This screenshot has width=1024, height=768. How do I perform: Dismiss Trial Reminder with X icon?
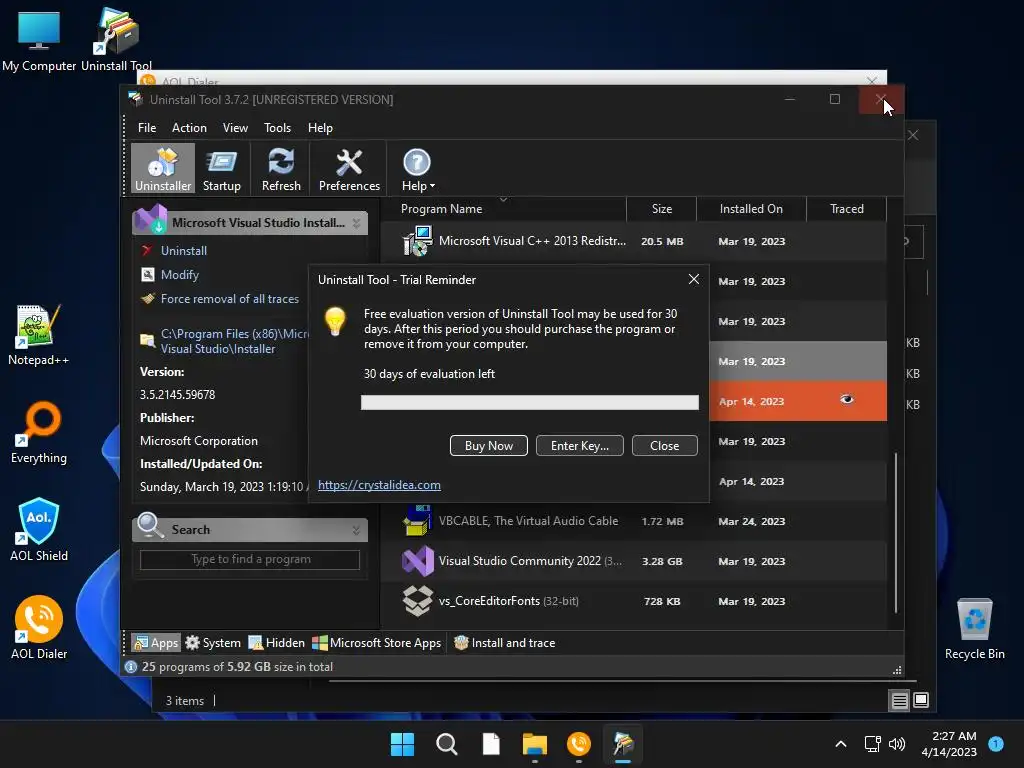click(694, 280)
